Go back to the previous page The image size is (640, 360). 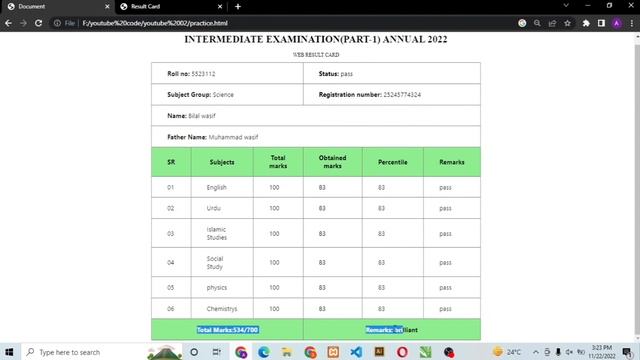pyautogui.click(x=8, y=23)
